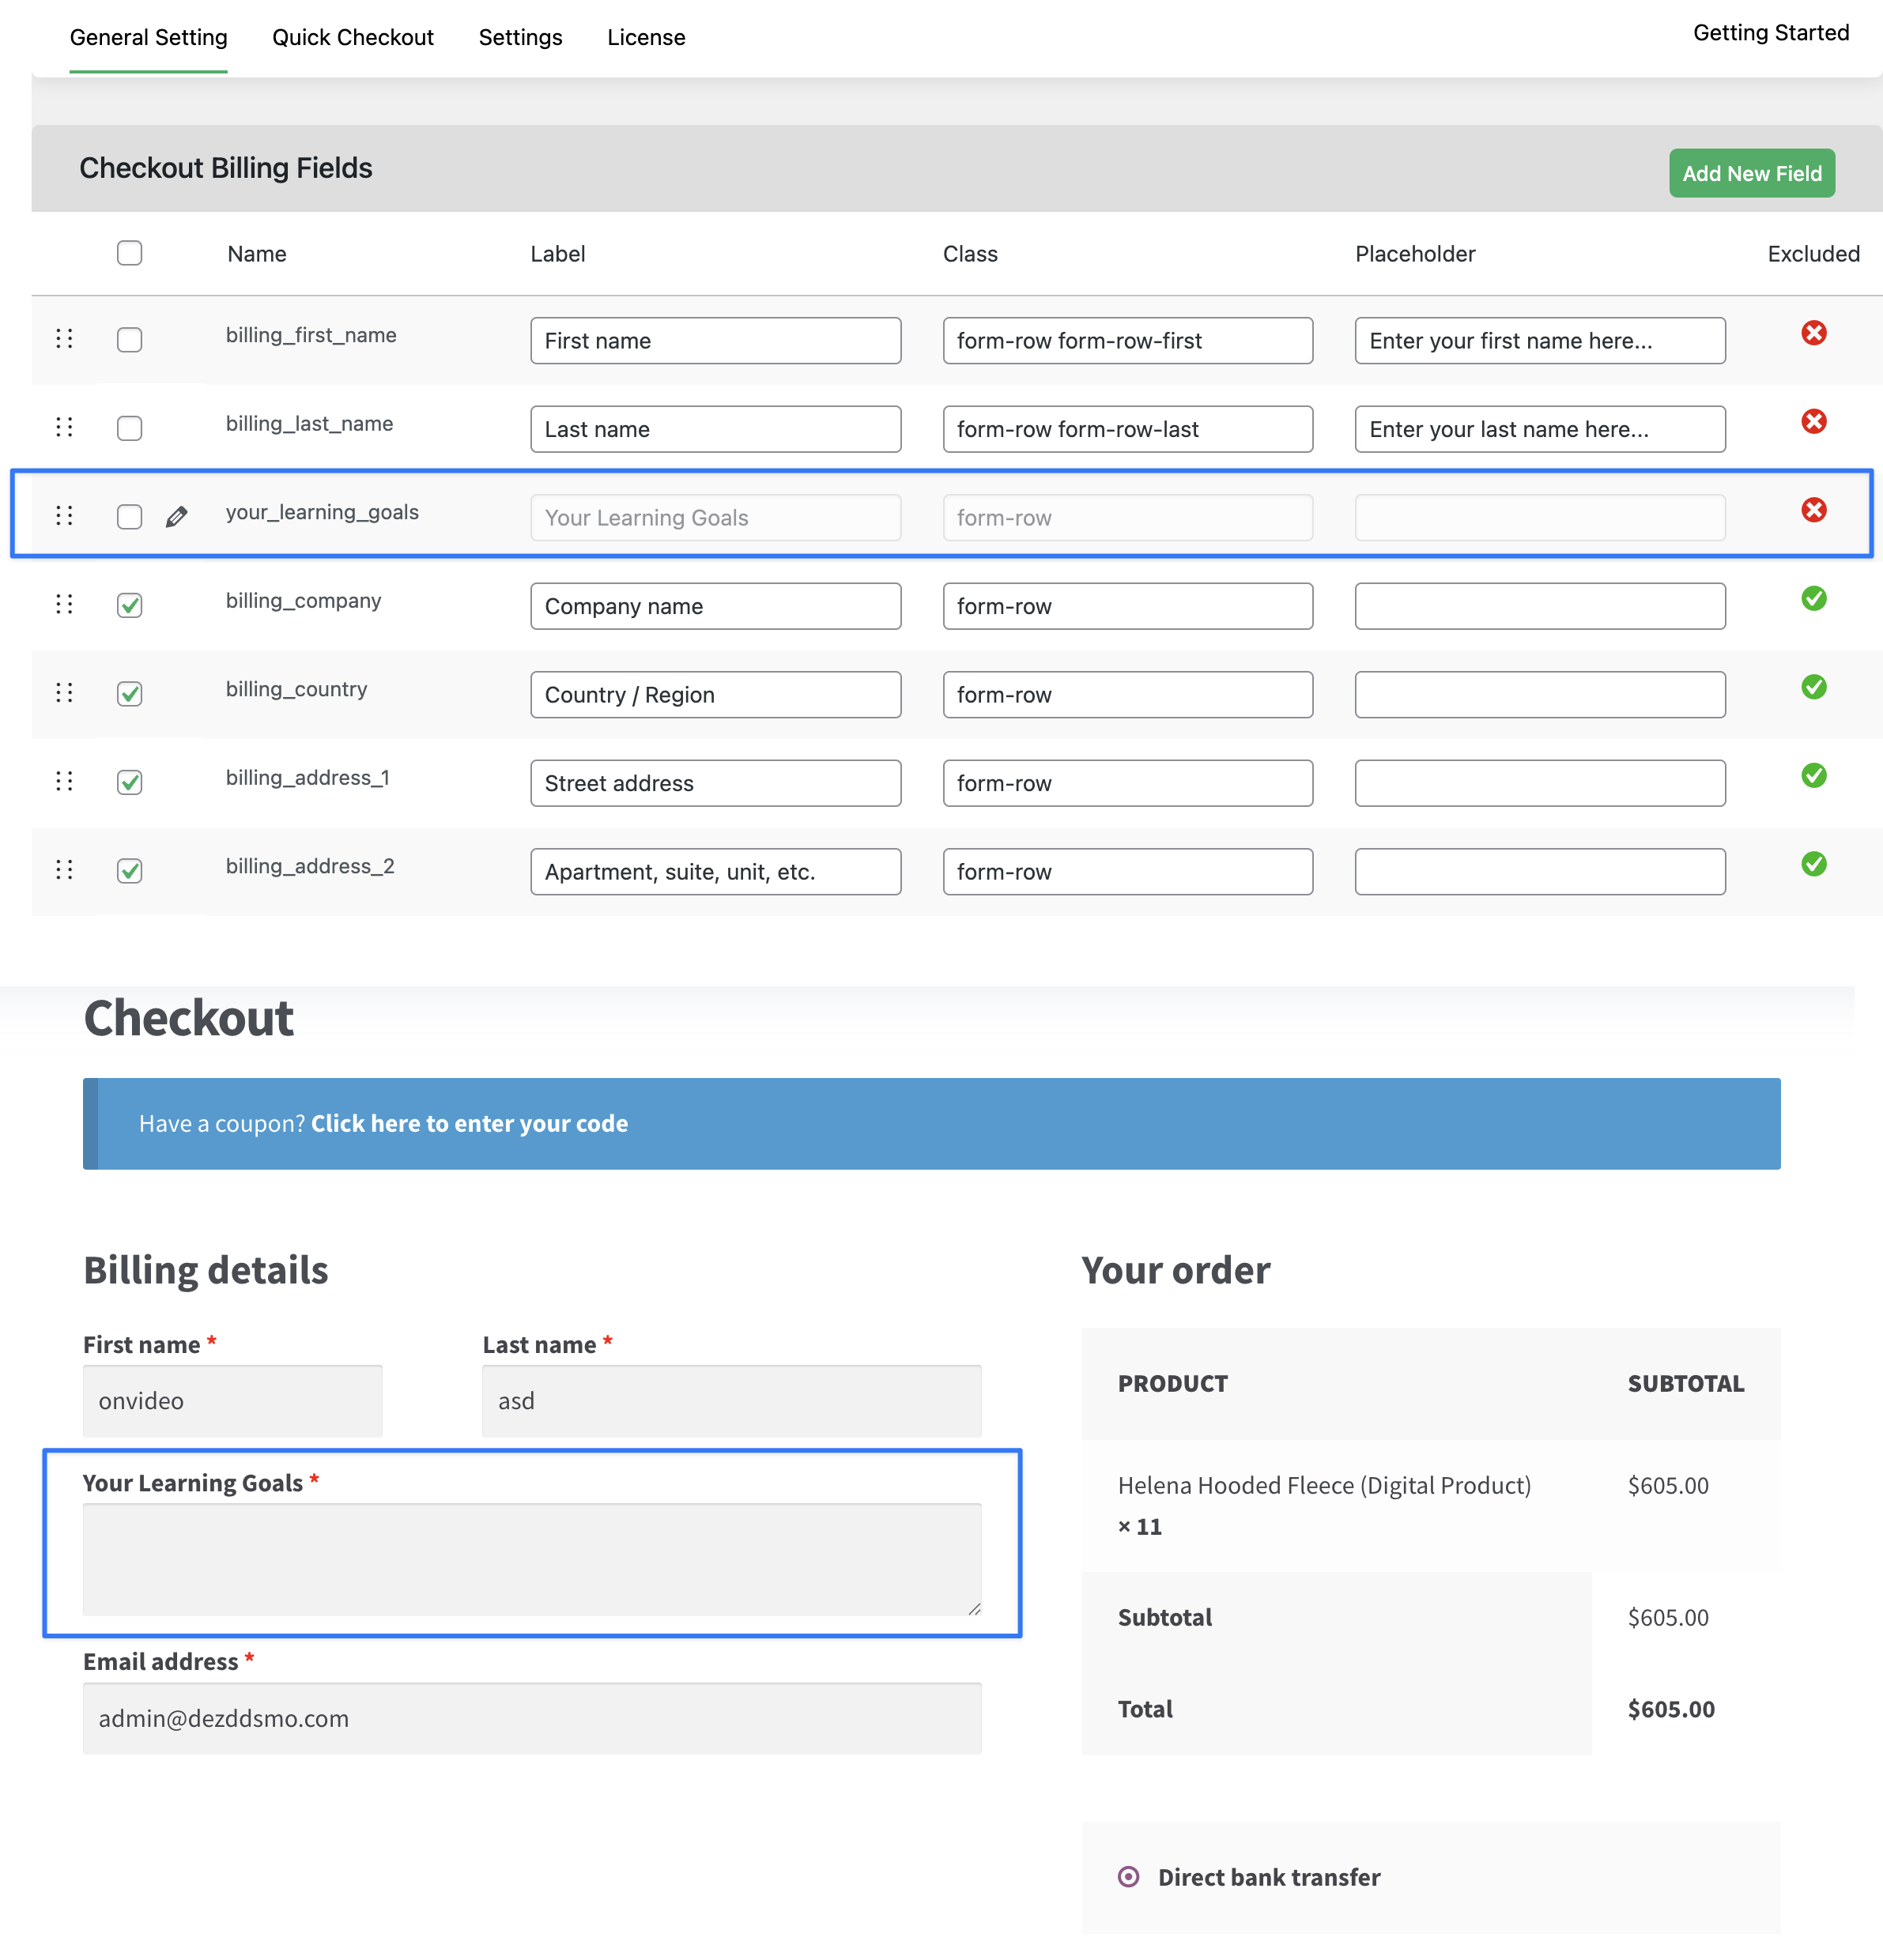1883x1960 pixels.
Task: Click green check icon for billing_country
Action: point(1813,687)
